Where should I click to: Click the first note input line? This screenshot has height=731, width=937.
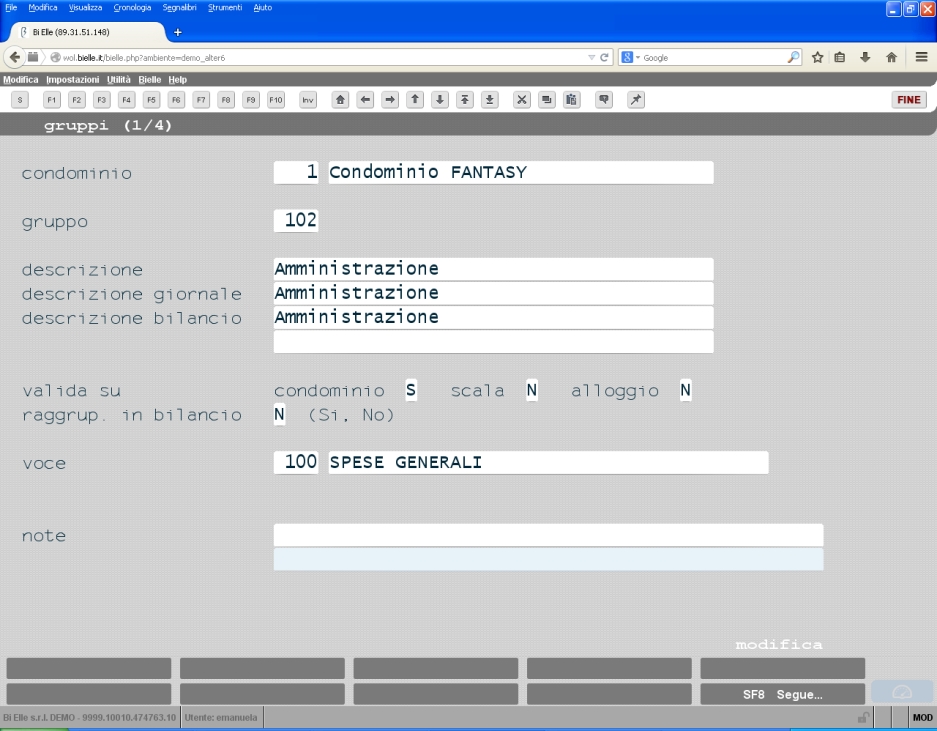pos(549,535)
